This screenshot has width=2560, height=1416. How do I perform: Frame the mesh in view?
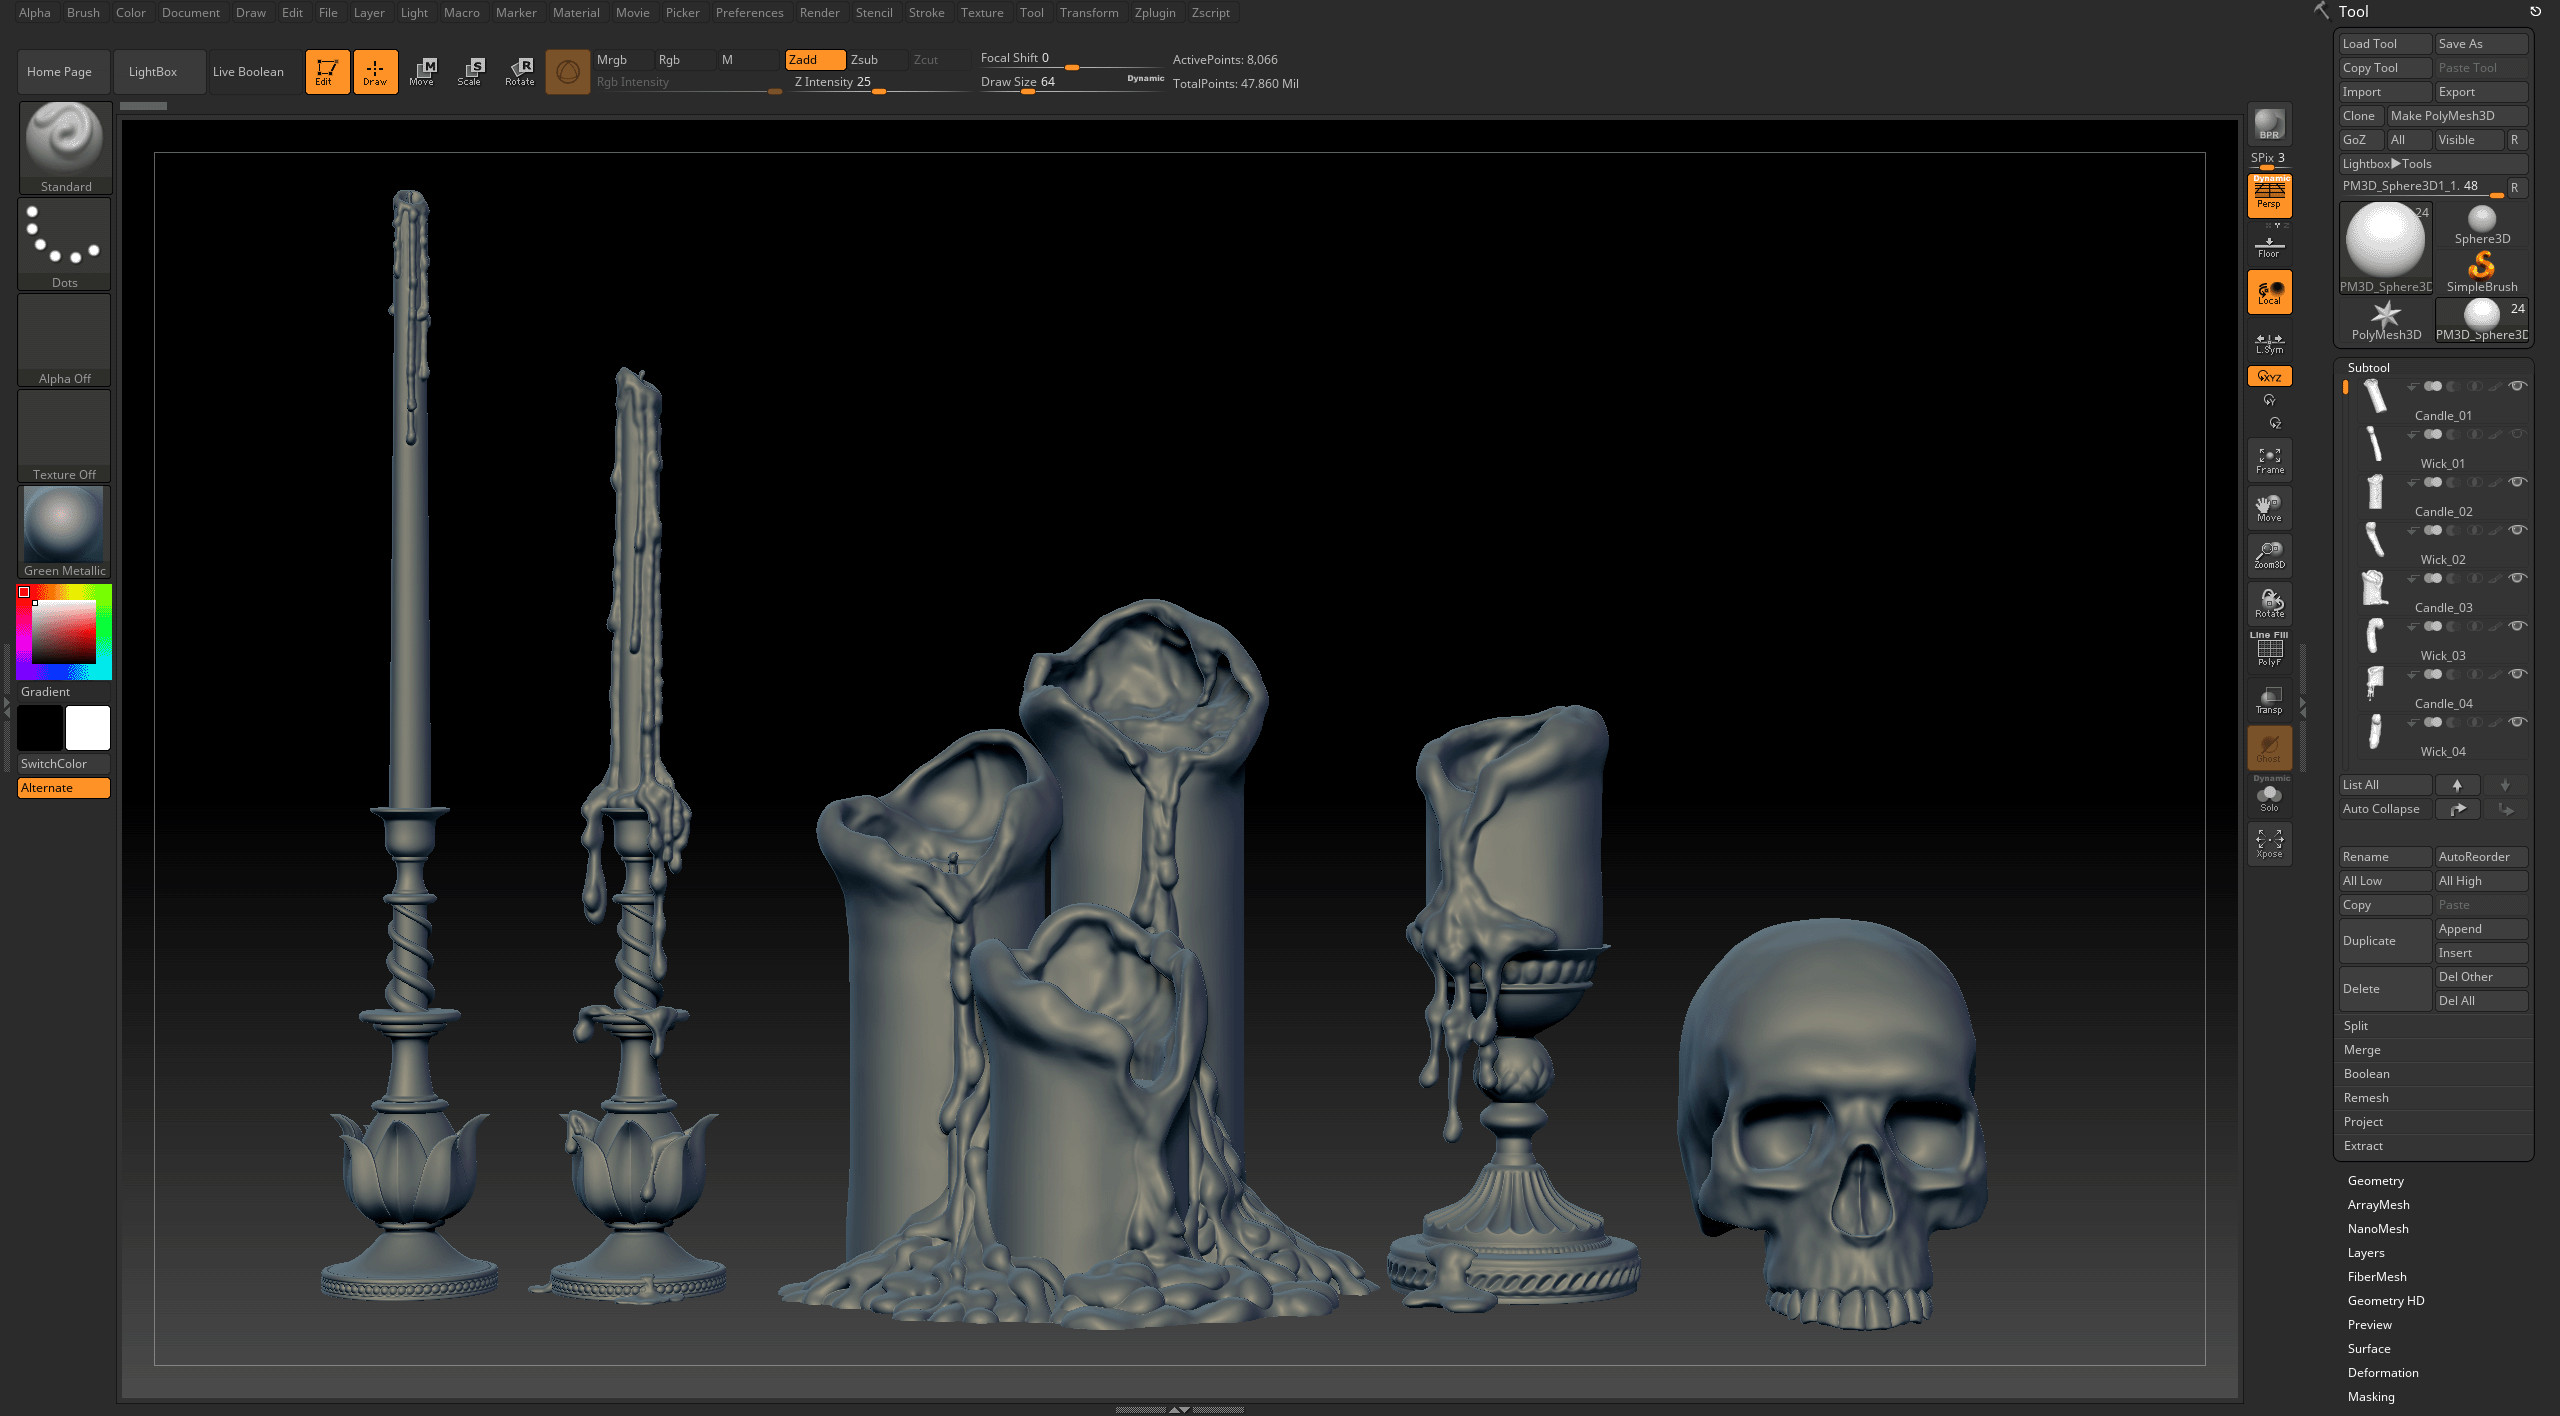click(x=2269, y=460)
